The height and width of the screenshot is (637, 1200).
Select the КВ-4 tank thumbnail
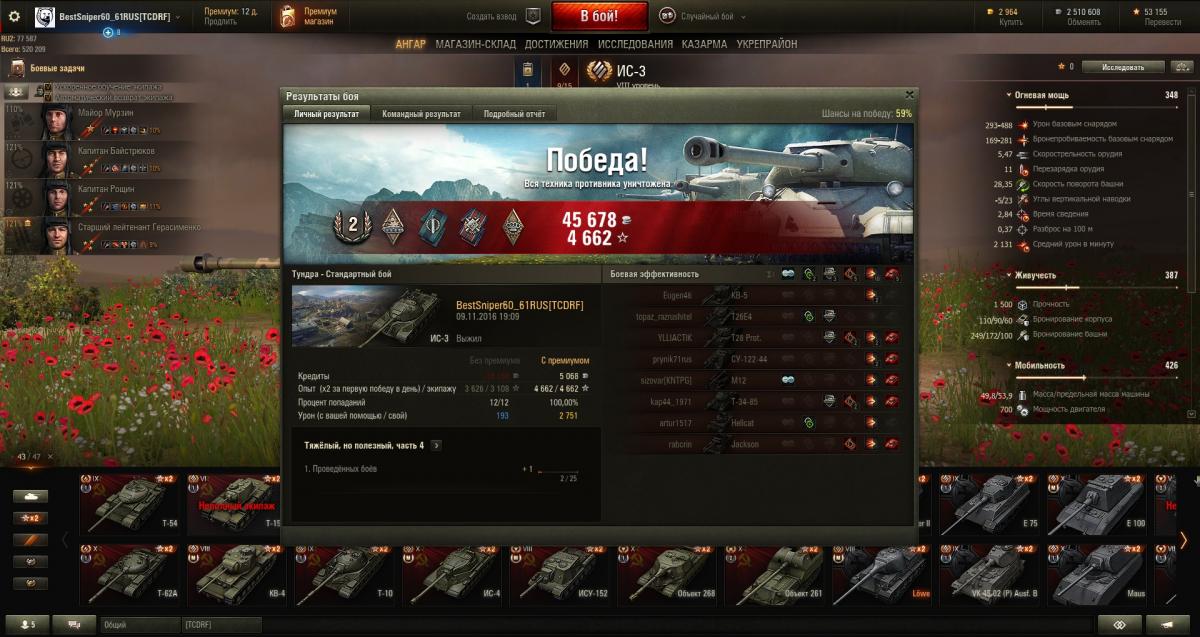coord(240,574)
